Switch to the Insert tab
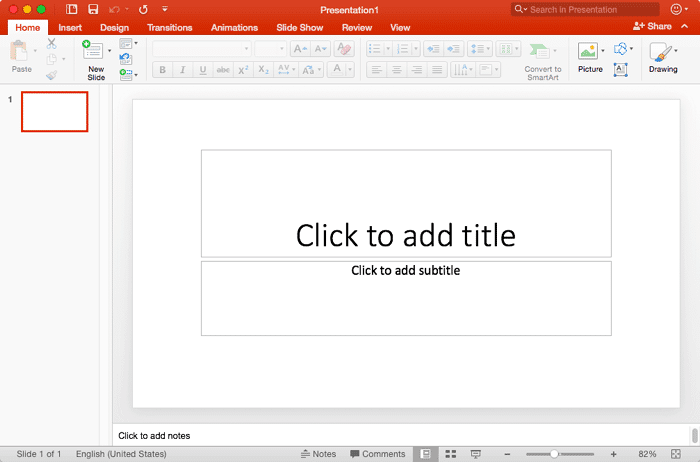 coord(70,28)
